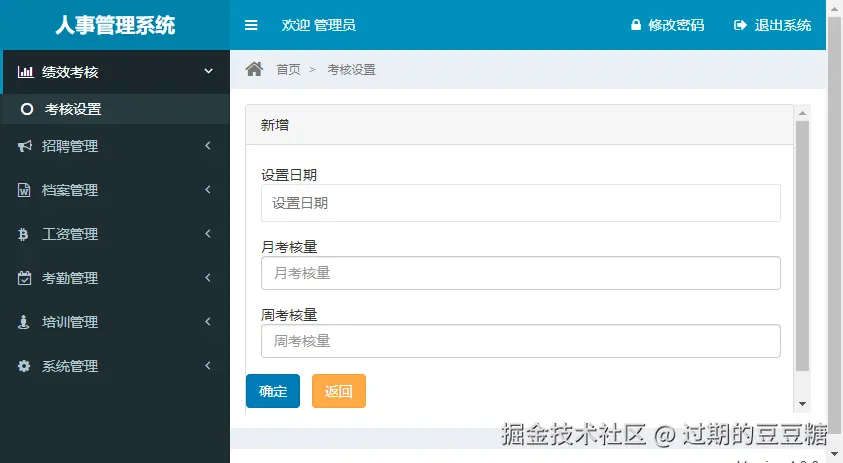Expand the 考勤管理 chevron arrow

click(208, 278)
